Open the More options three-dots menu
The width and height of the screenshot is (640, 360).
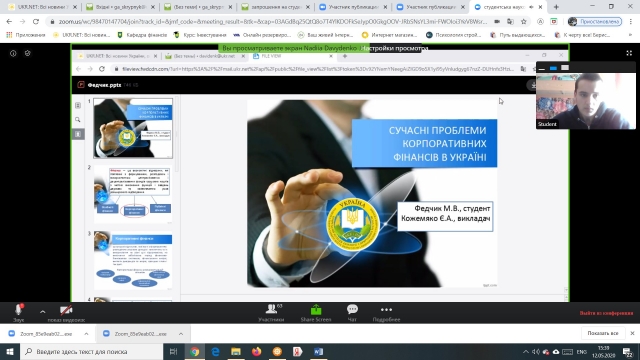pos(386,313)
